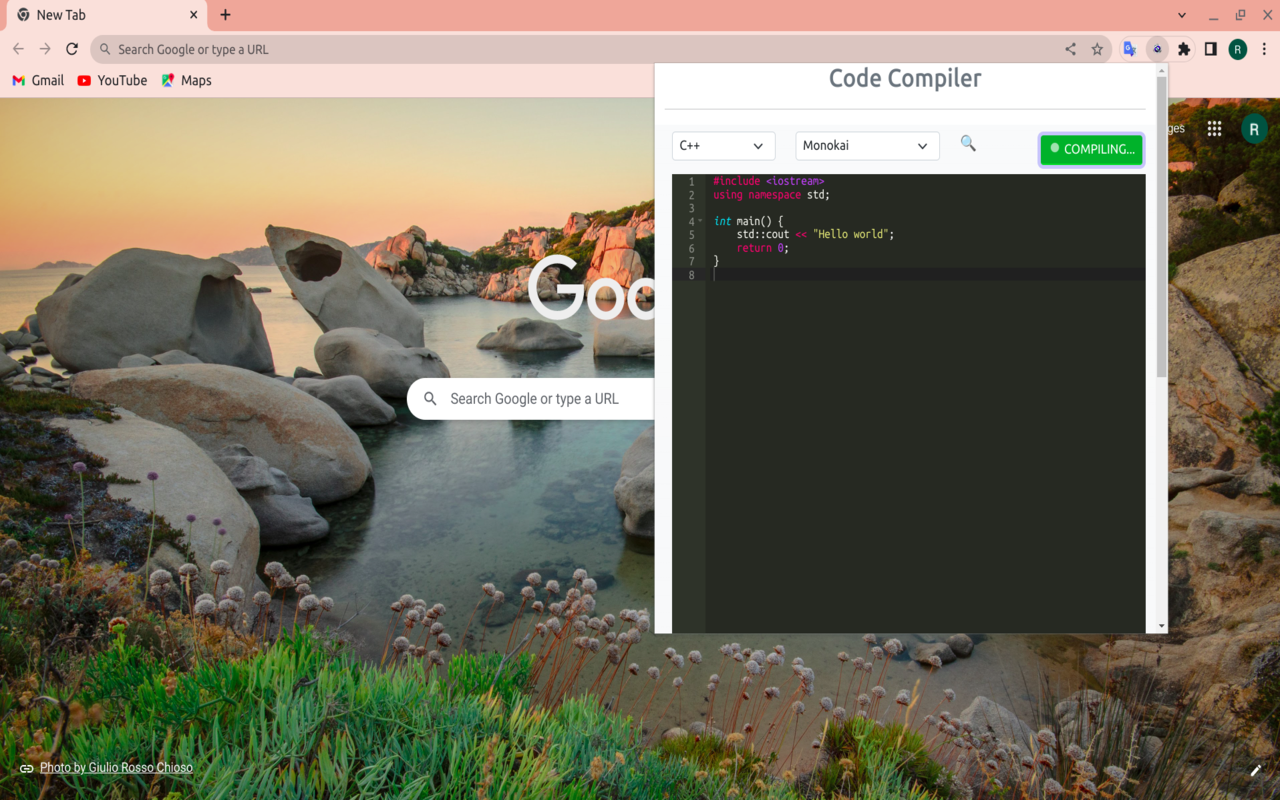1280x800 pixels.
Task: Collapse the main function fold arrow
Action: (700, 221)
